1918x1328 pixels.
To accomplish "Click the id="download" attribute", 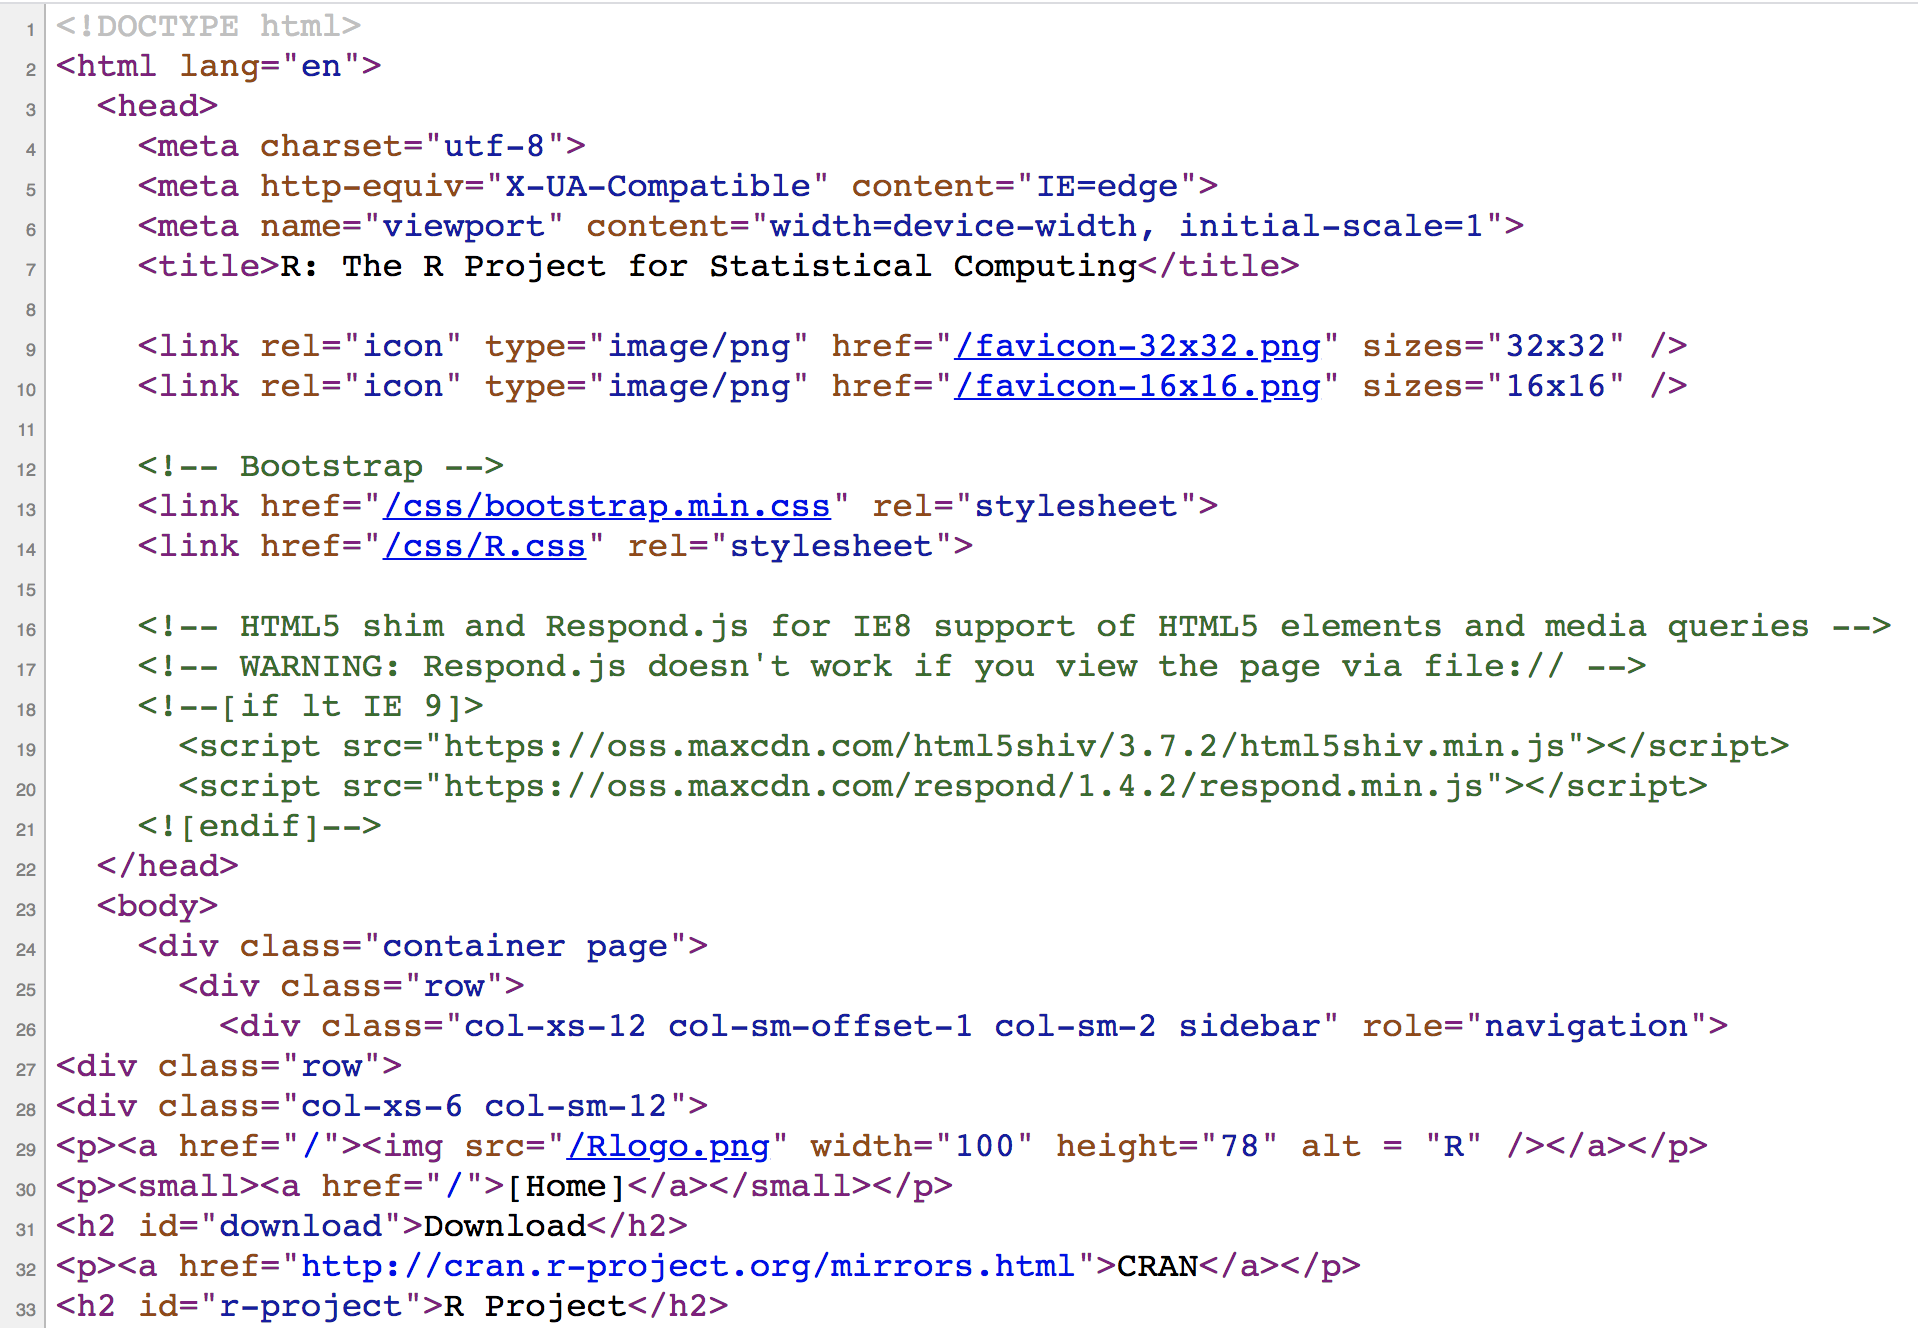I will point(270,1226).
